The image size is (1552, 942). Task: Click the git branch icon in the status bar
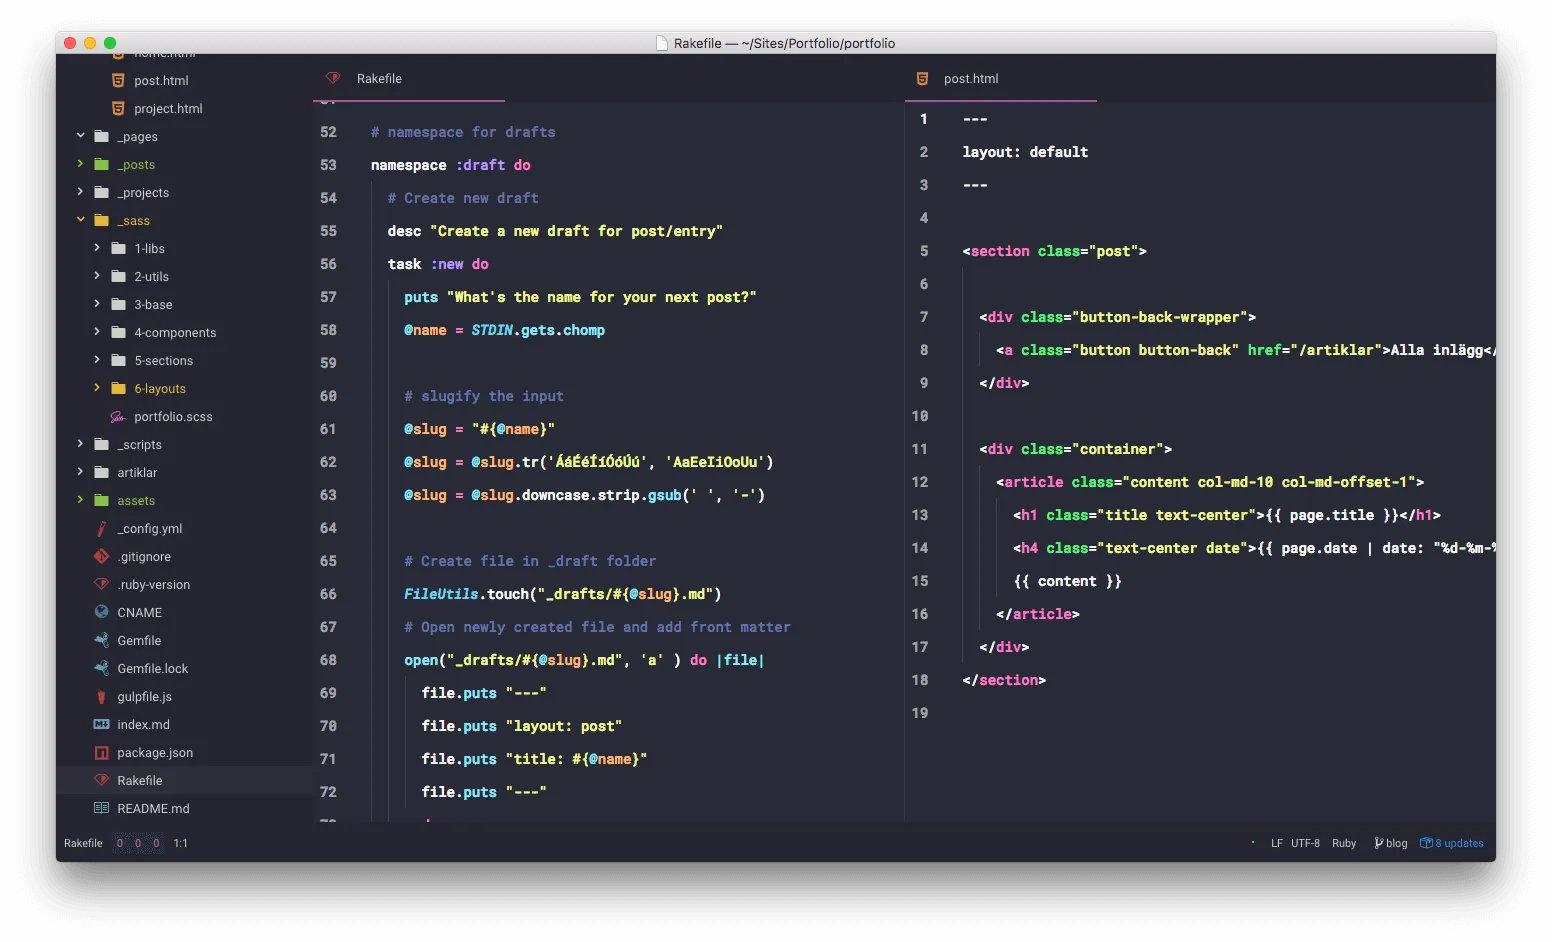pyautogui.click(x=1377, y=843)
